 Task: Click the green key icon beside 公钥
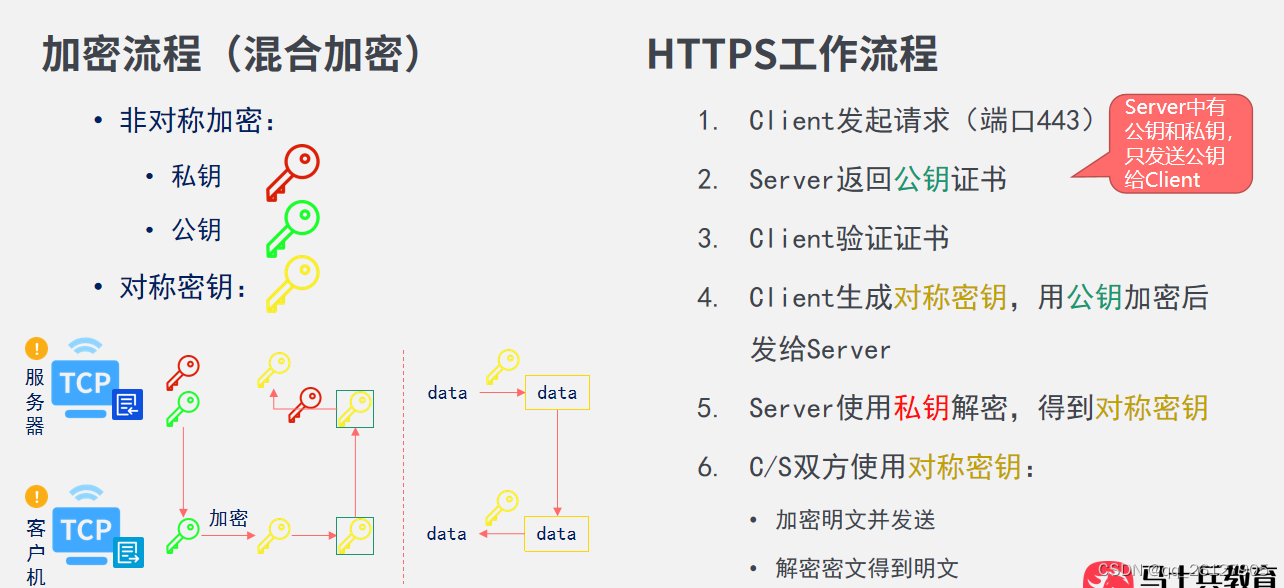tap(292, 229)
